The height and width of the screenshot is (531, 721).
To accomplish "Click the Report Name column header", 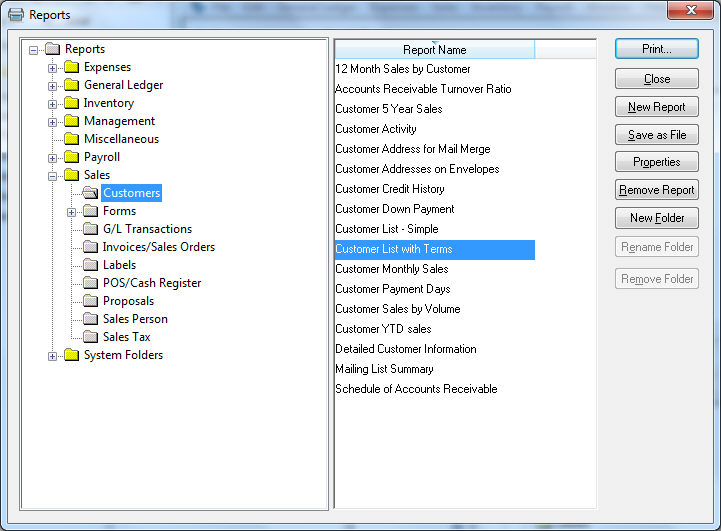I will [434, 49].
